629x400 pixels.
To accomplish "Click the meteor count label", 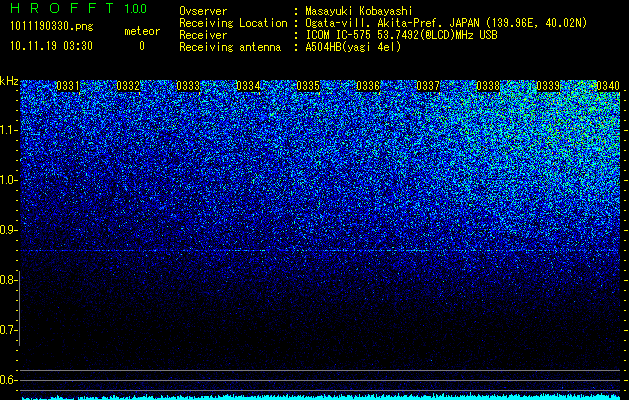I will (x=142, y=31).
